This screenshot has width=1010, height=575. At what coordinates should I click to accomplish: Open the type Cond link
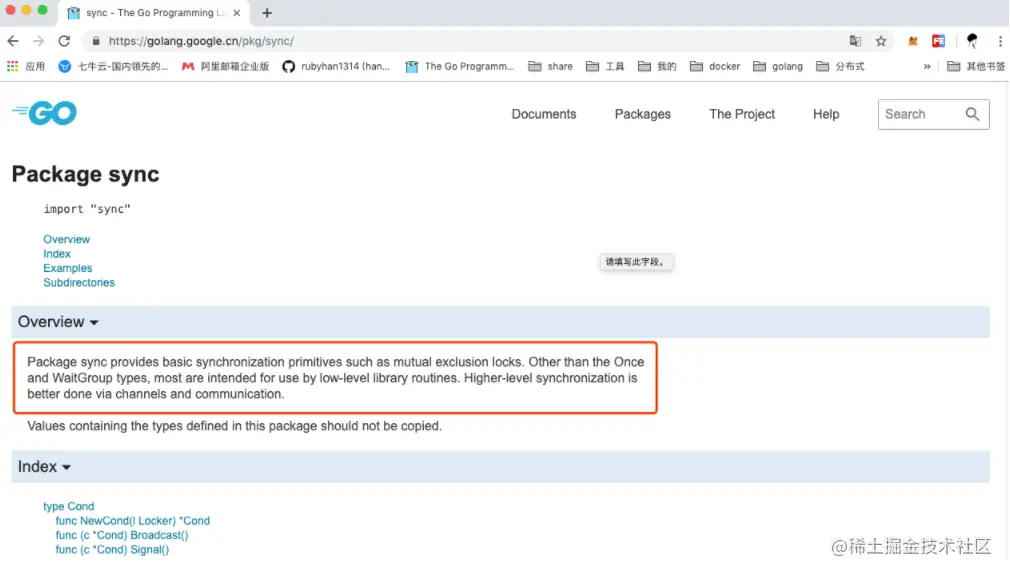click(68, 507)
